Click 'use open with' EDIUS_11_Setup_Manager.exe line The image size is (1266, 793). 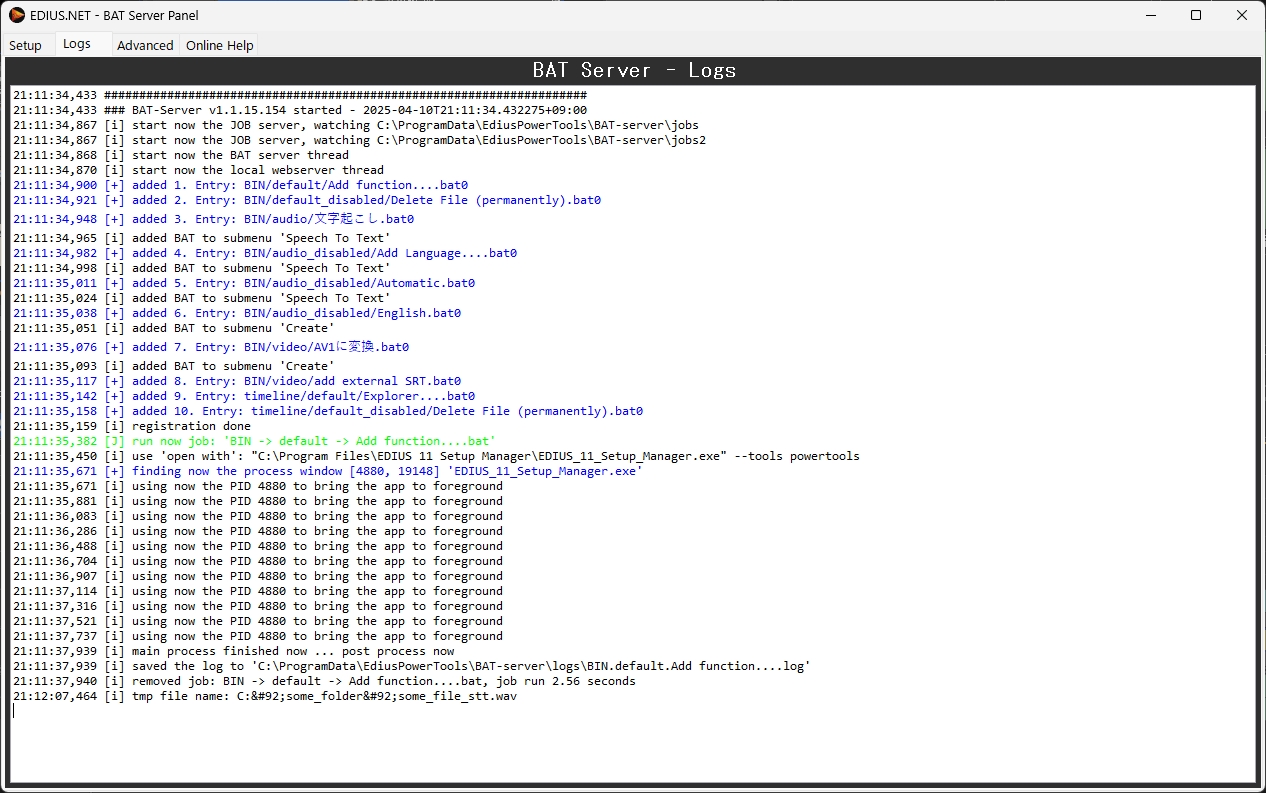click(x=436, y=456)
